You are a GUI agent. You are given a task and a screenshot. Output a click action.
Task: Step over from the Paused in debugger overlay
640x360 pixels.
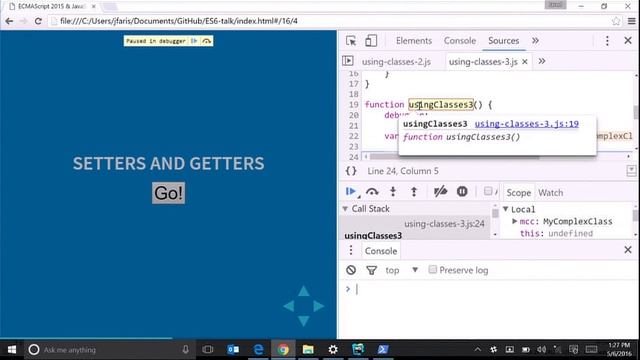207,41
